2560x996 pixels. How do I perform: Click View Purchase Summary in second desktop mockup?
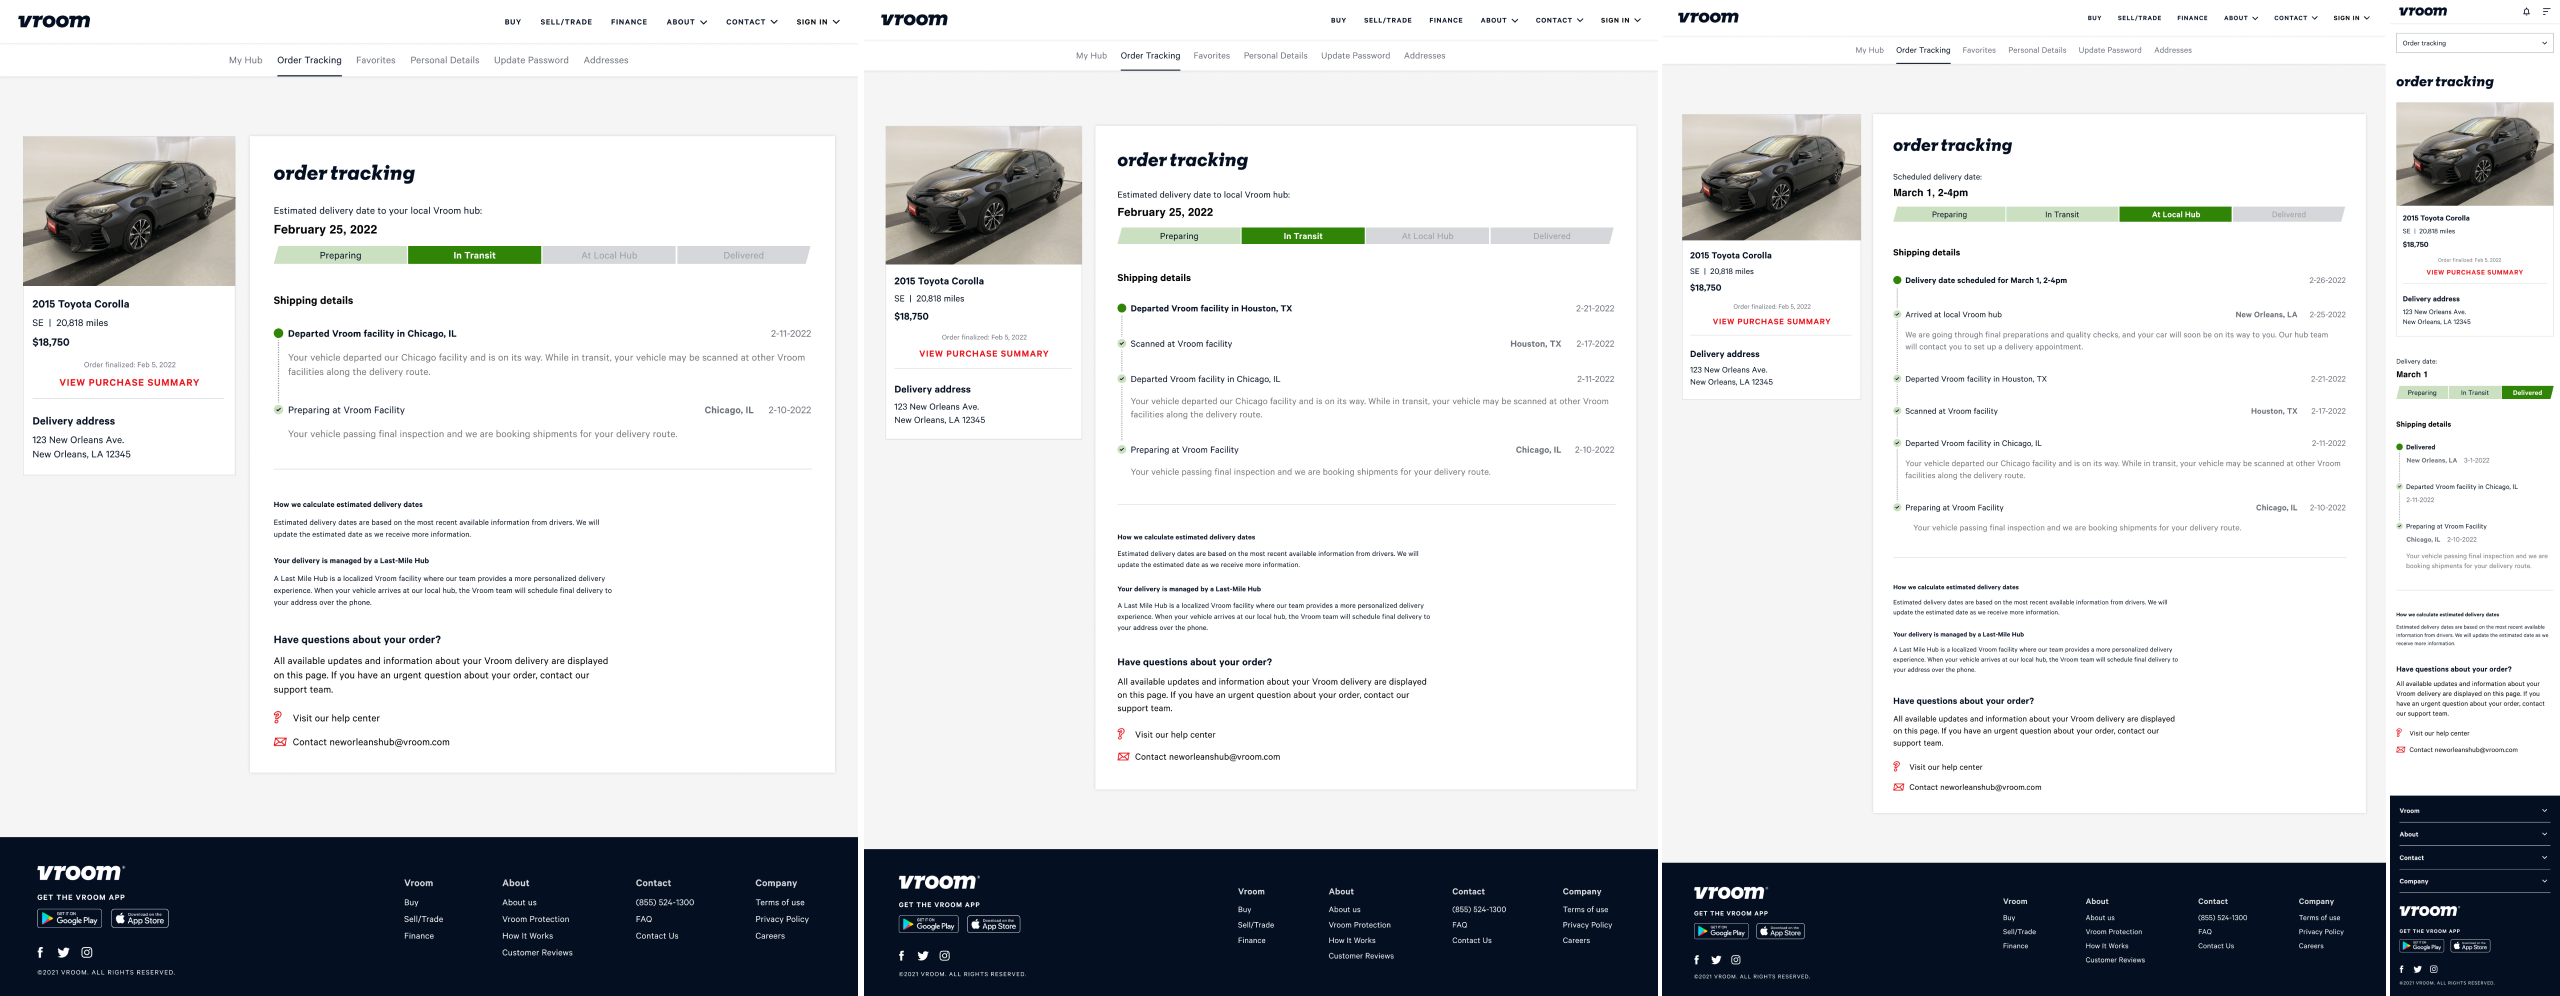[984, 354]
